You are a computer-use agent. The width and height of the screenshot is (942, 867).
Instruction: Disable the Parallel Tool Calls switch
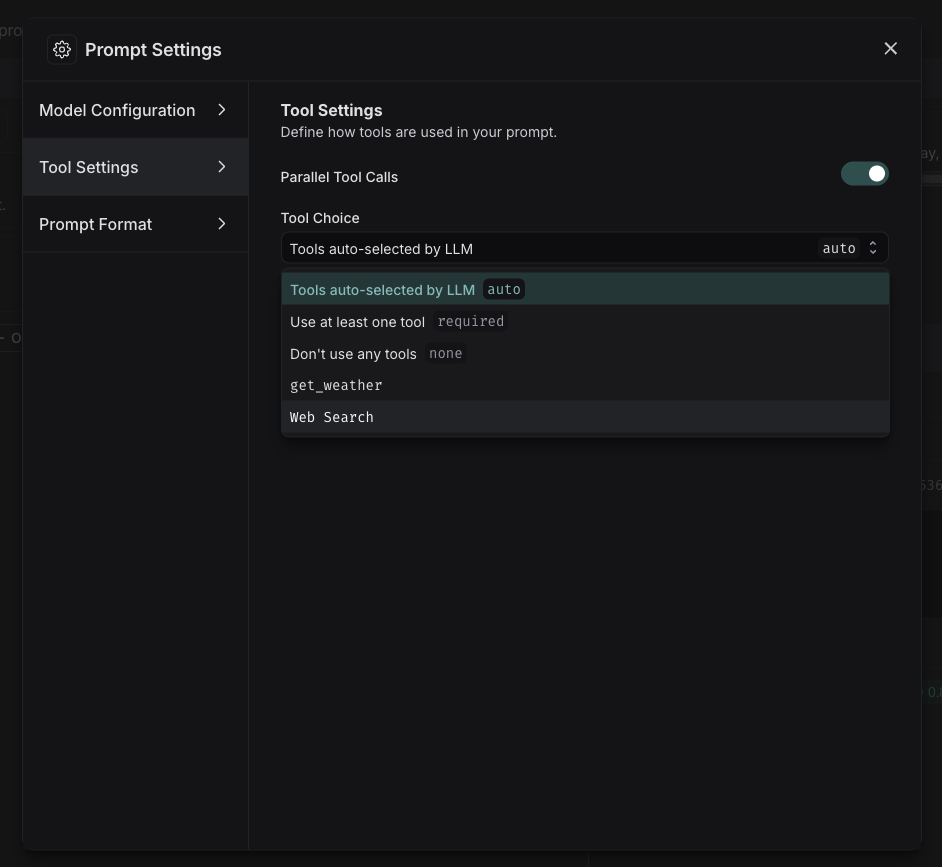tap(864, 174)
